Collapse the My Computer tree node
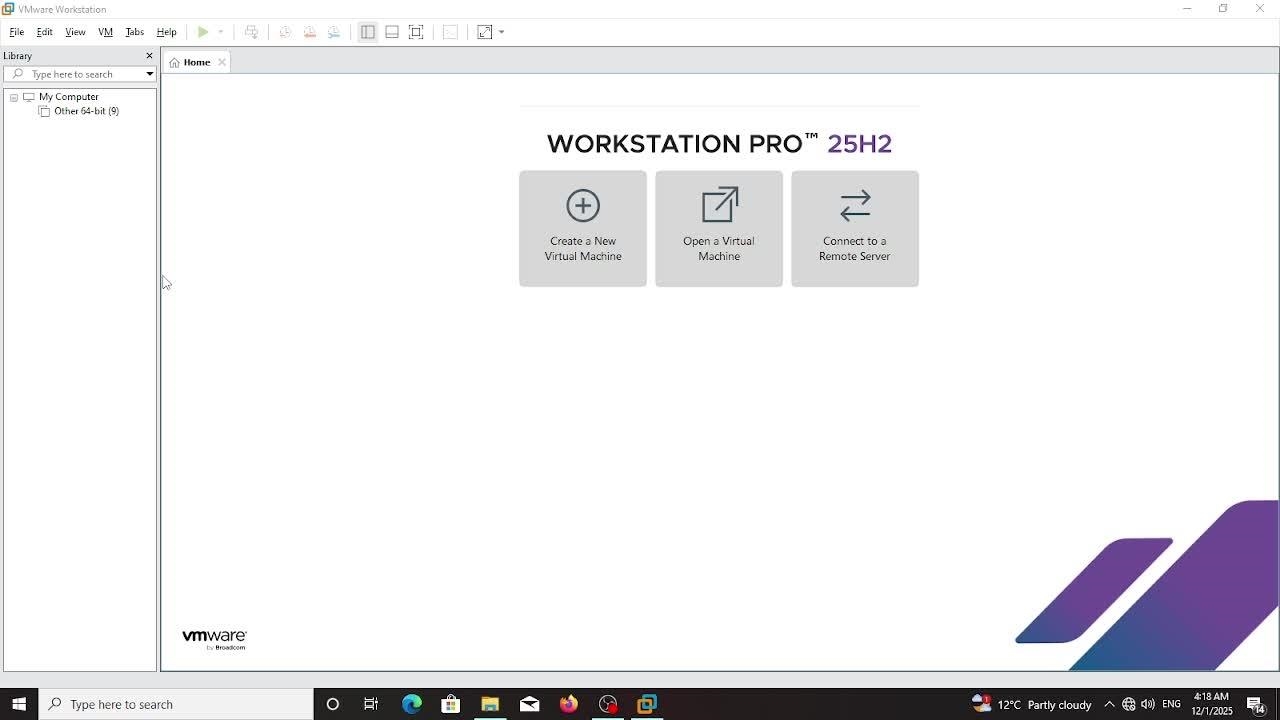 [14, 97]
